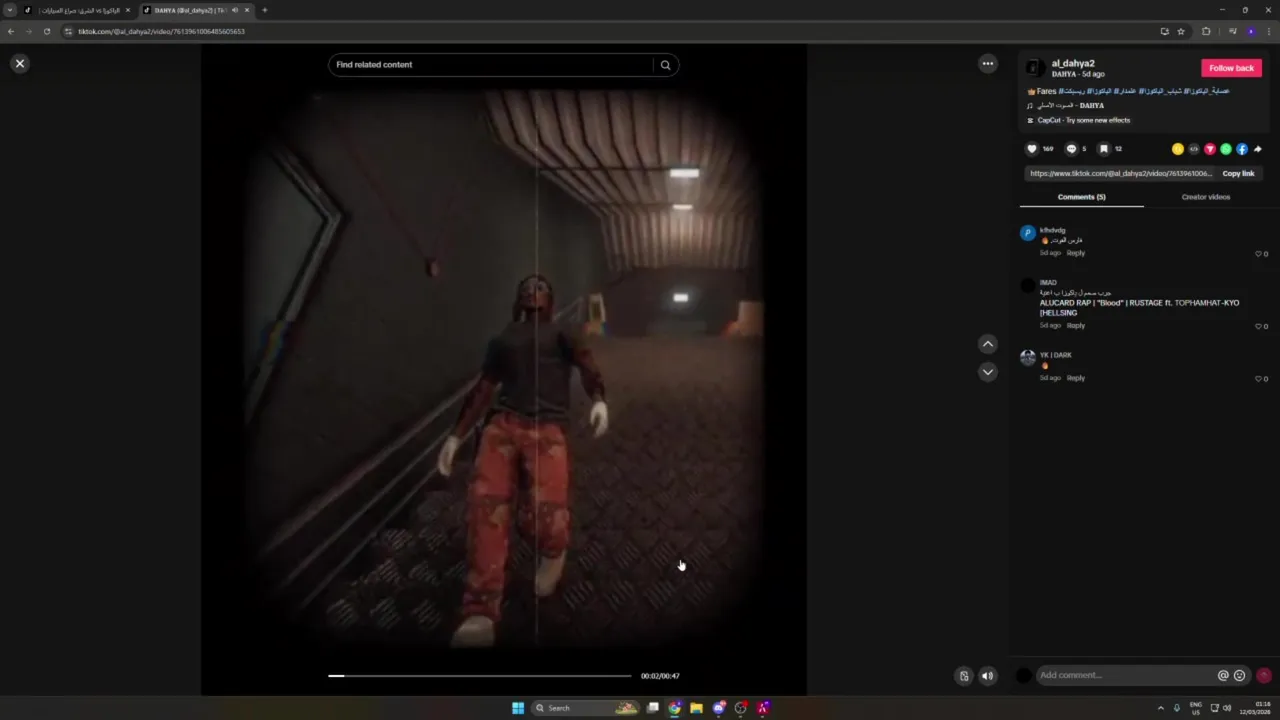The height and width of the screenshot is (720, 1280).
Task: Reply to kfhdvdg's comment
Action: tap(1075, 253)
